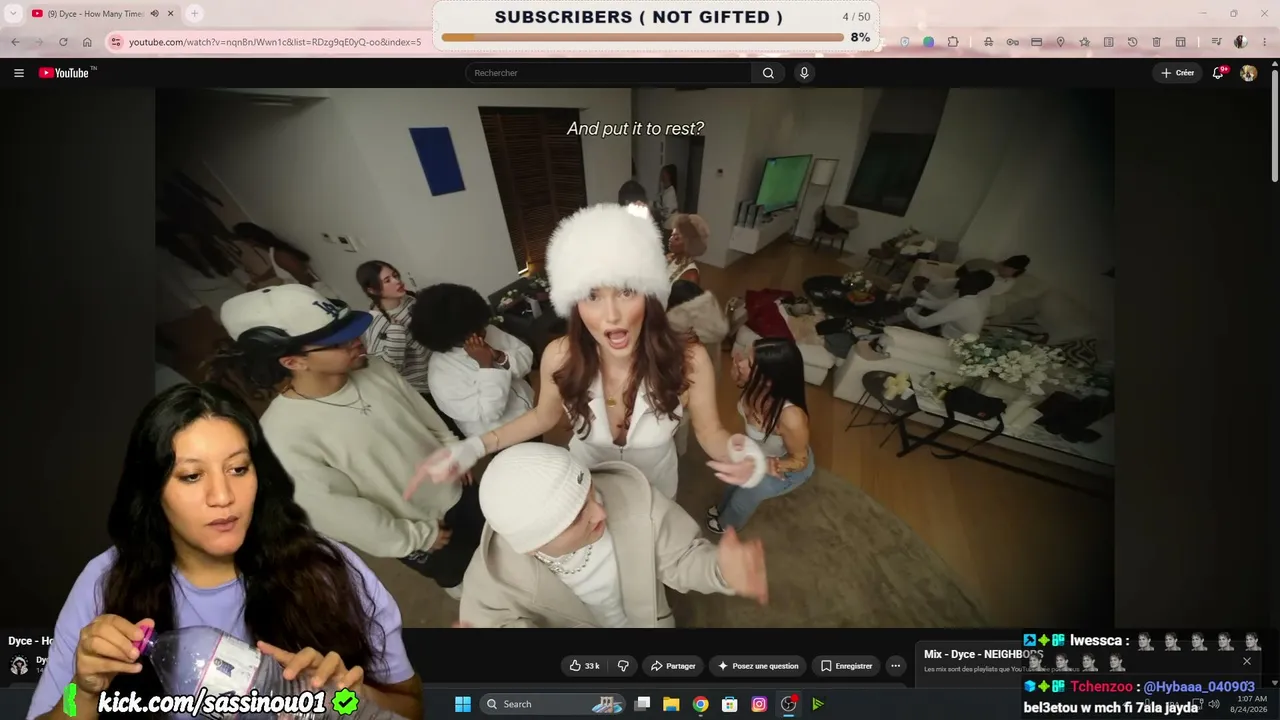Open more actions ellipsis under the video
This screenshot has height=720, width=1280.
[x=896, y=666]
